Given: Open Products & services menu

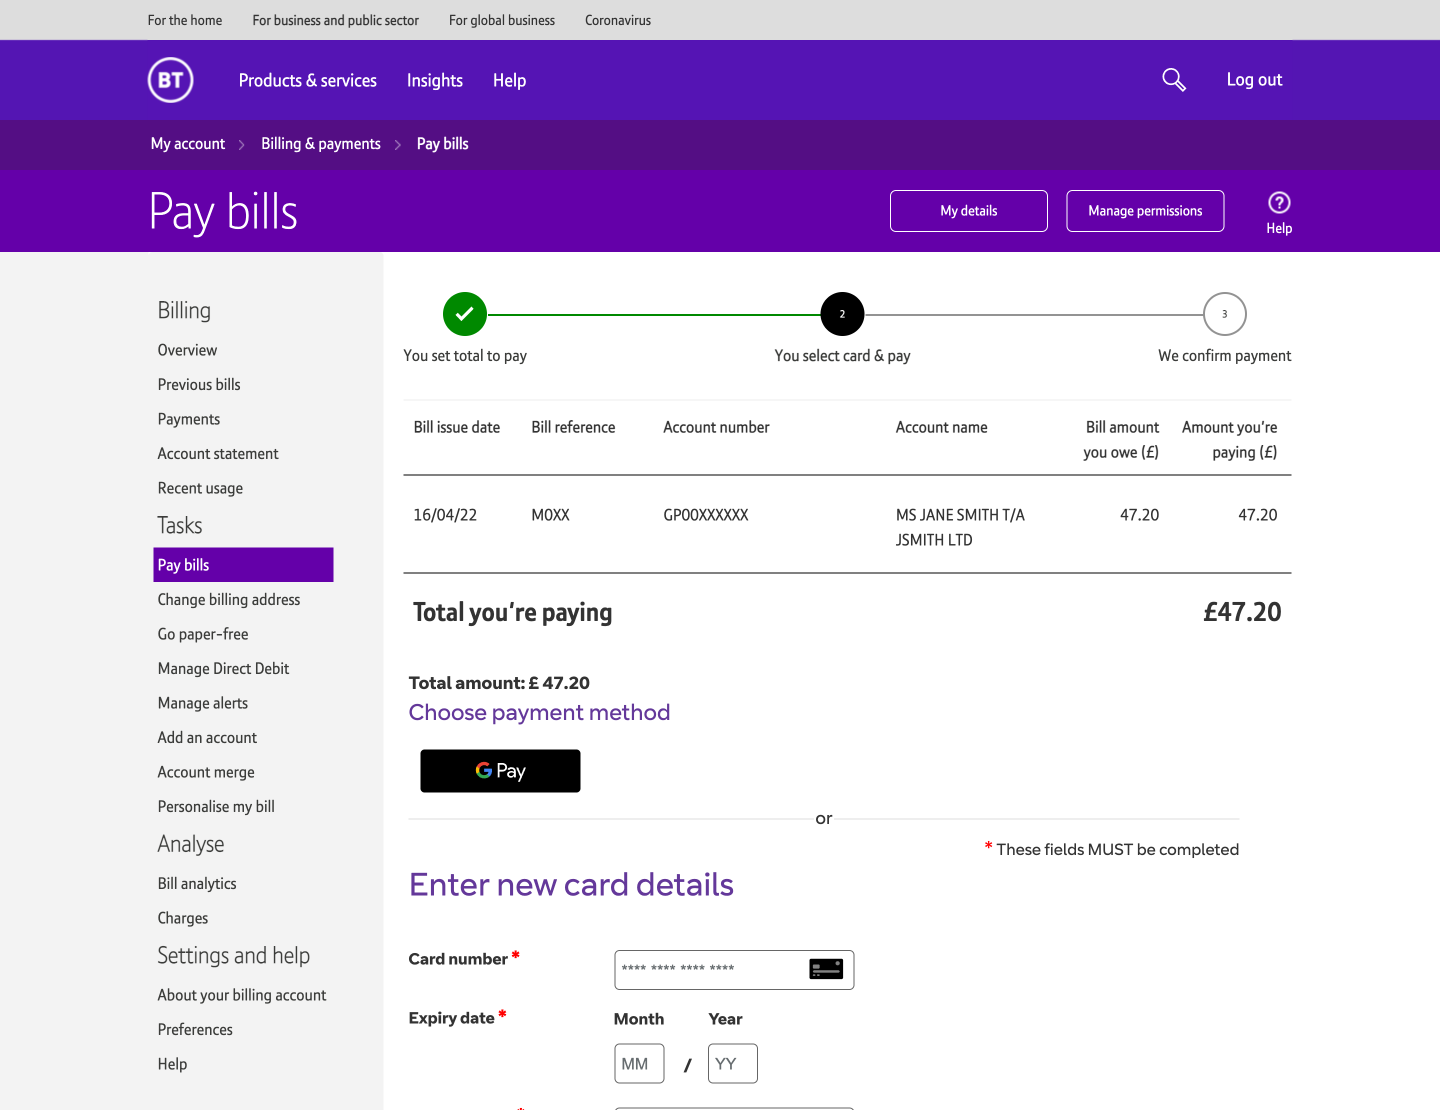Looking at the screenshot, I should point(308,81).
